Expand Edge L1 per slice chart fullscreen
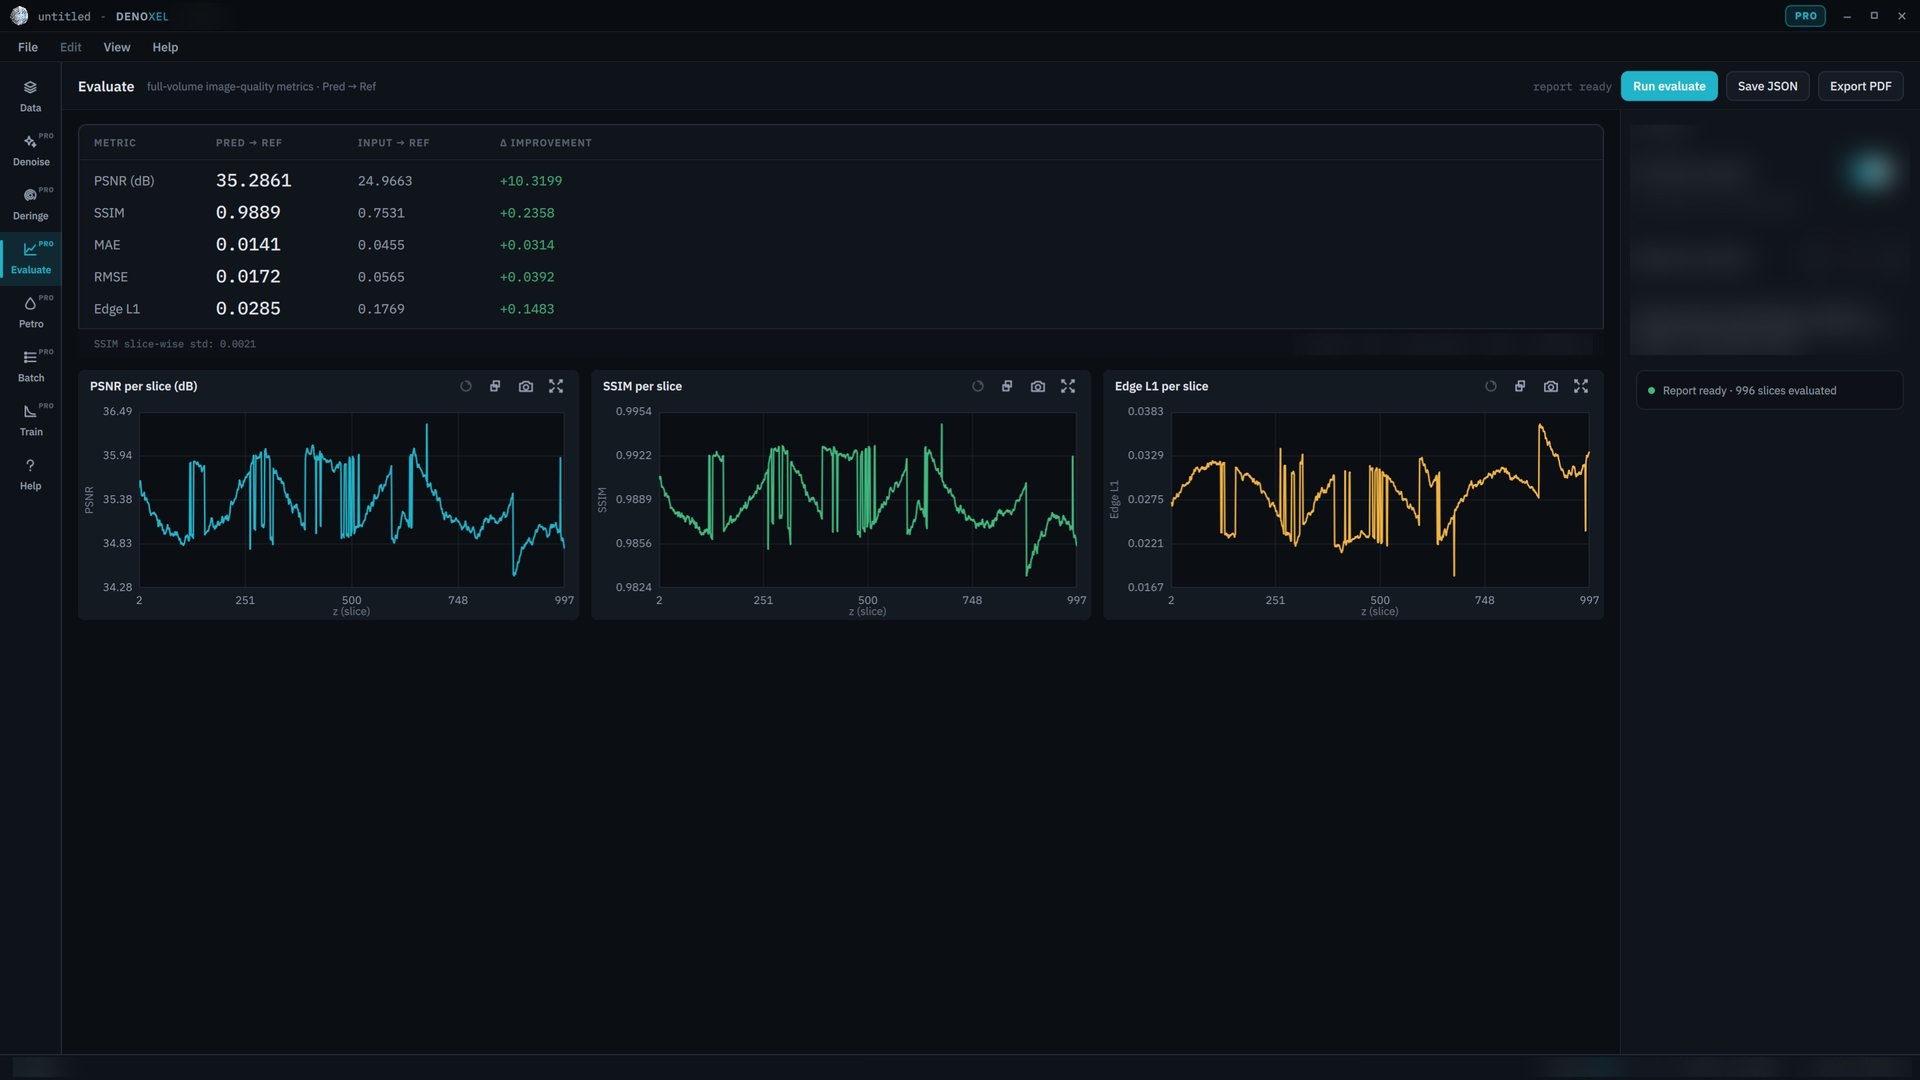 point(1581,386)
